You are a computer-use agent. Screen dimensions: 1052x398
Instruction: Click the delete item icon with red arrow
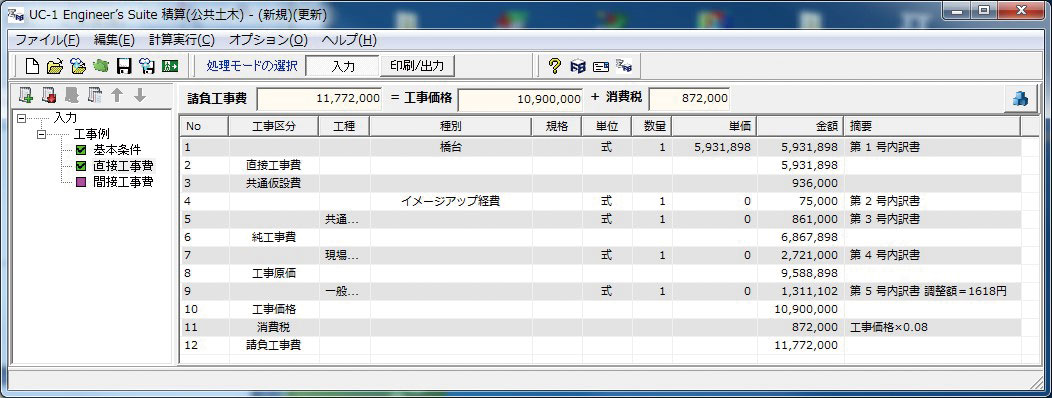(49, 95)
